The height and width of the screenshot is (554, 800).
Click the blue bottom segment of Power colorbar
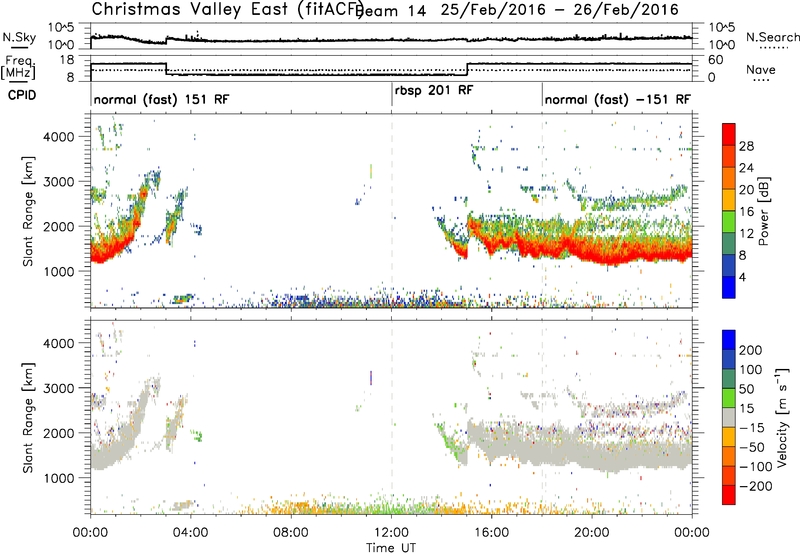point(729,287)
